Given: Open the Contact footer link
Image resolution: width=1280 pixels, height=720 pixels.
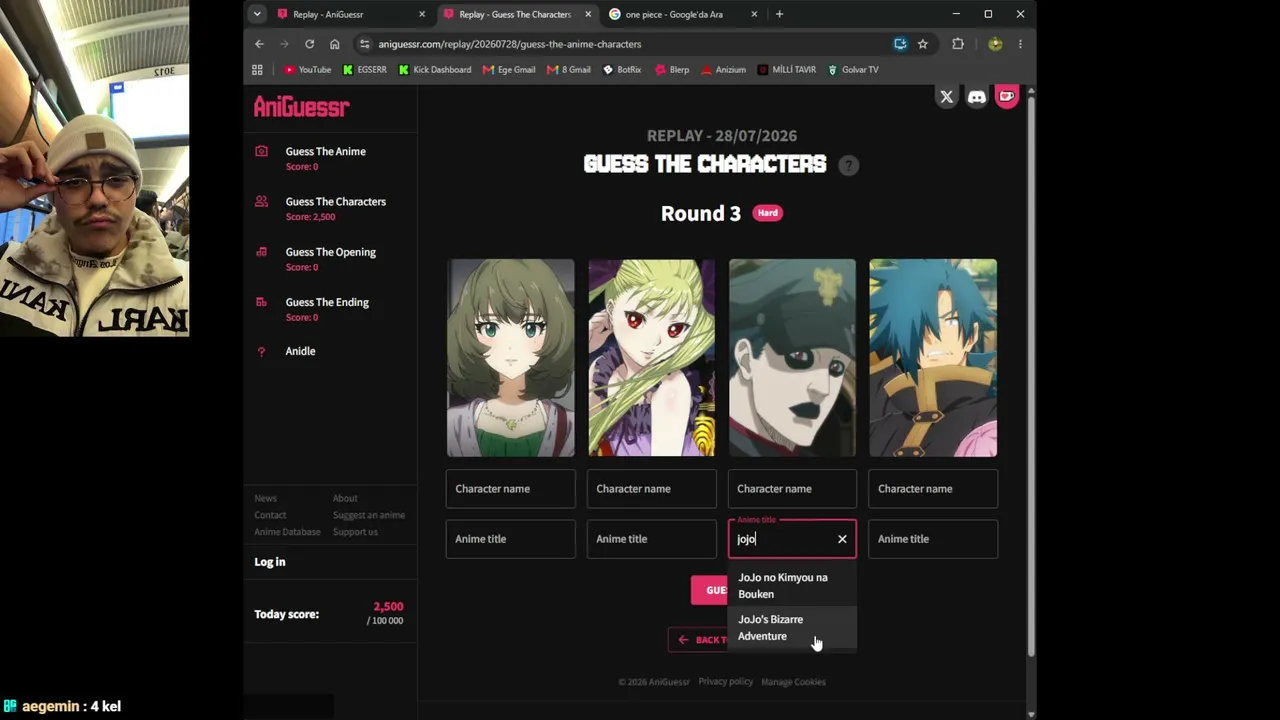Looking at the screenshot, I should [270, 515].
